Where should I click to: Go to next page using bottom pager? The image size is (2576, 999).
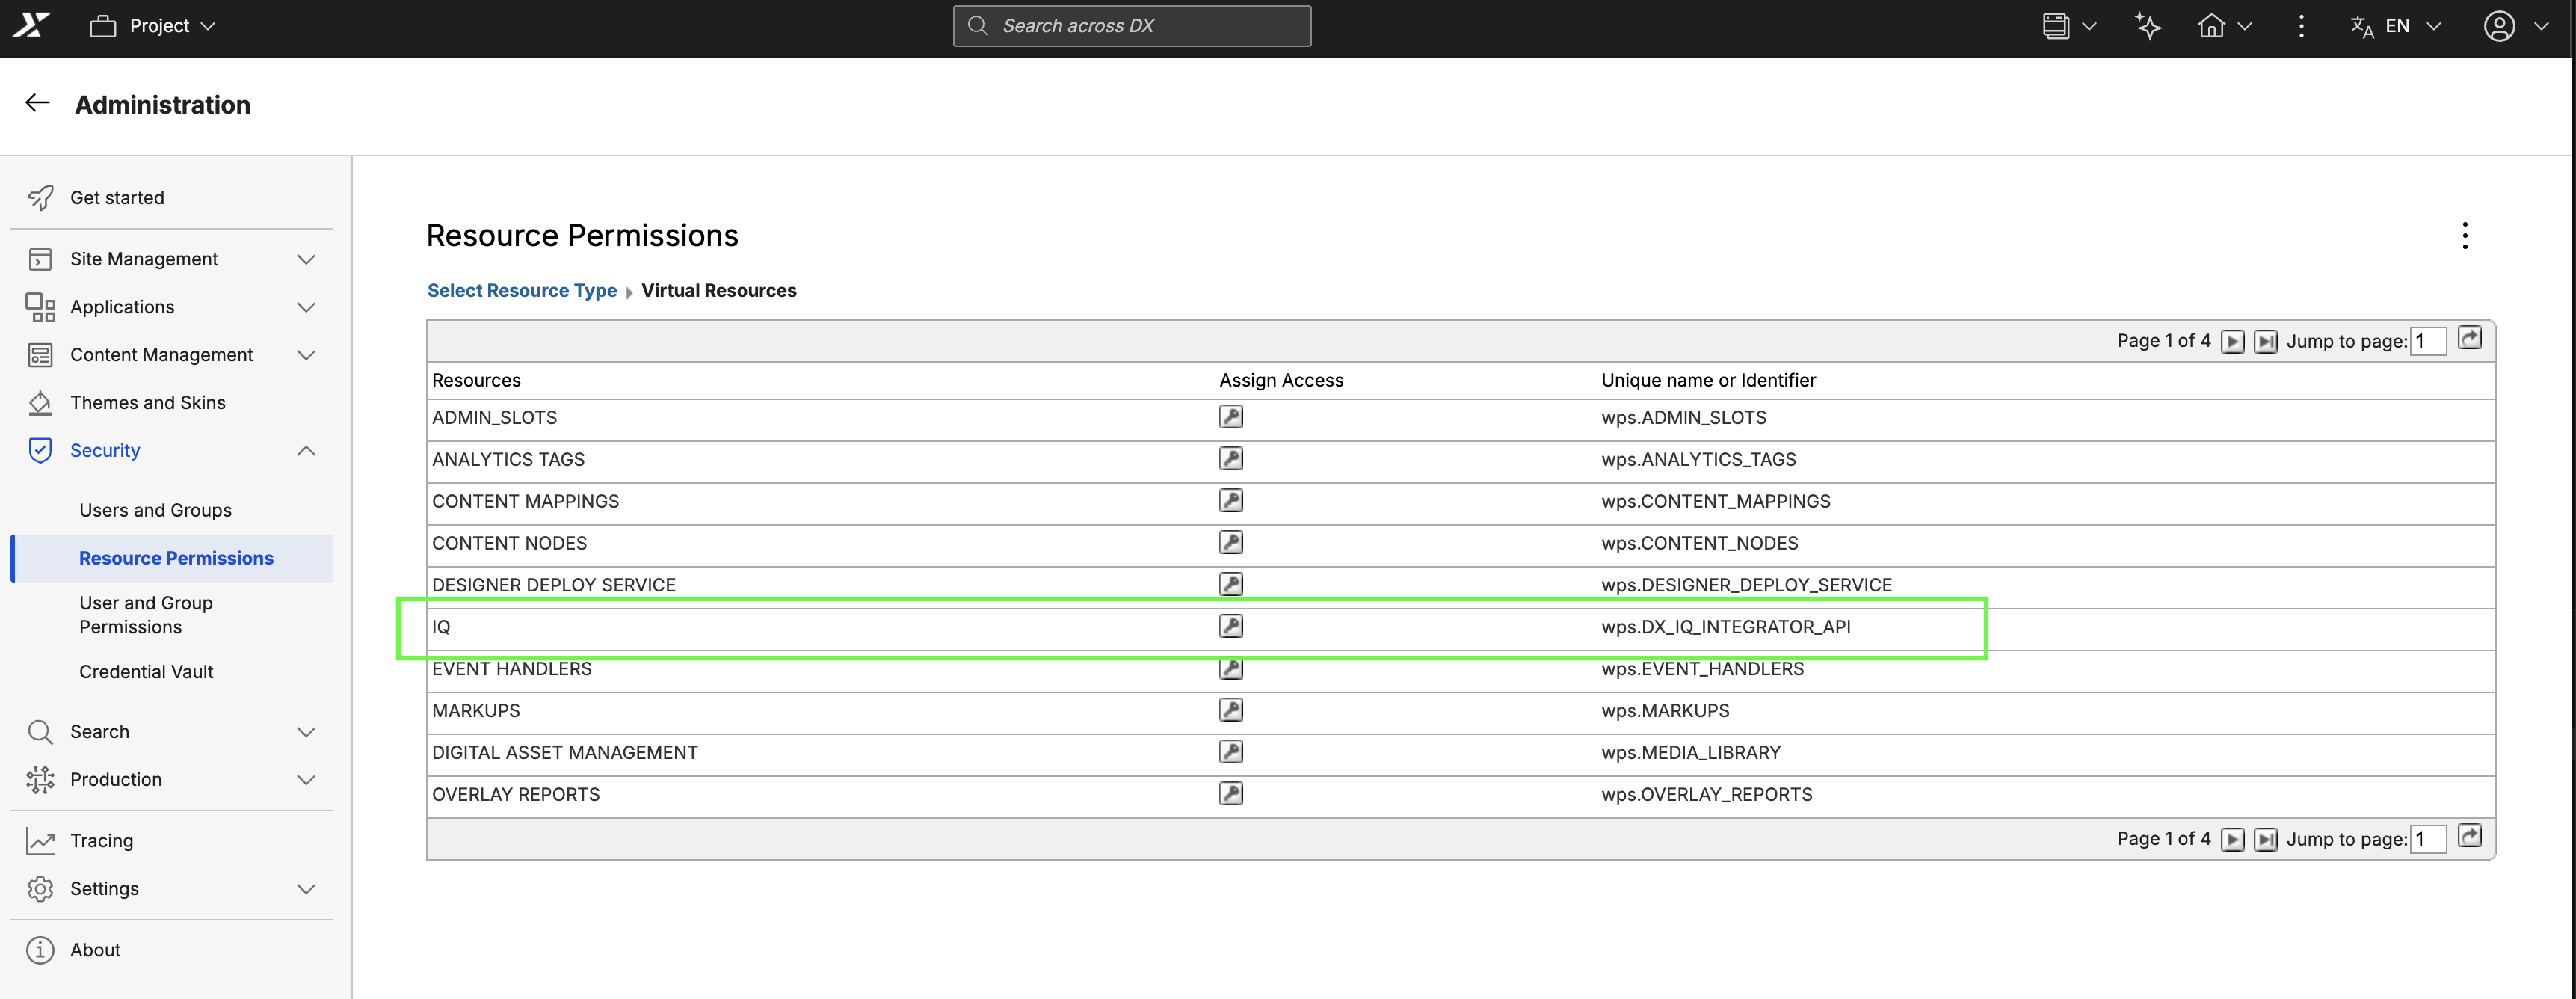2233,840
